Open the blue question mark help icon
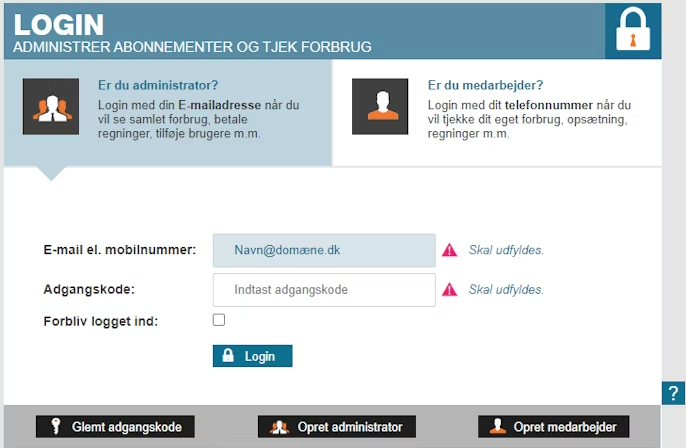 [674, 393]
